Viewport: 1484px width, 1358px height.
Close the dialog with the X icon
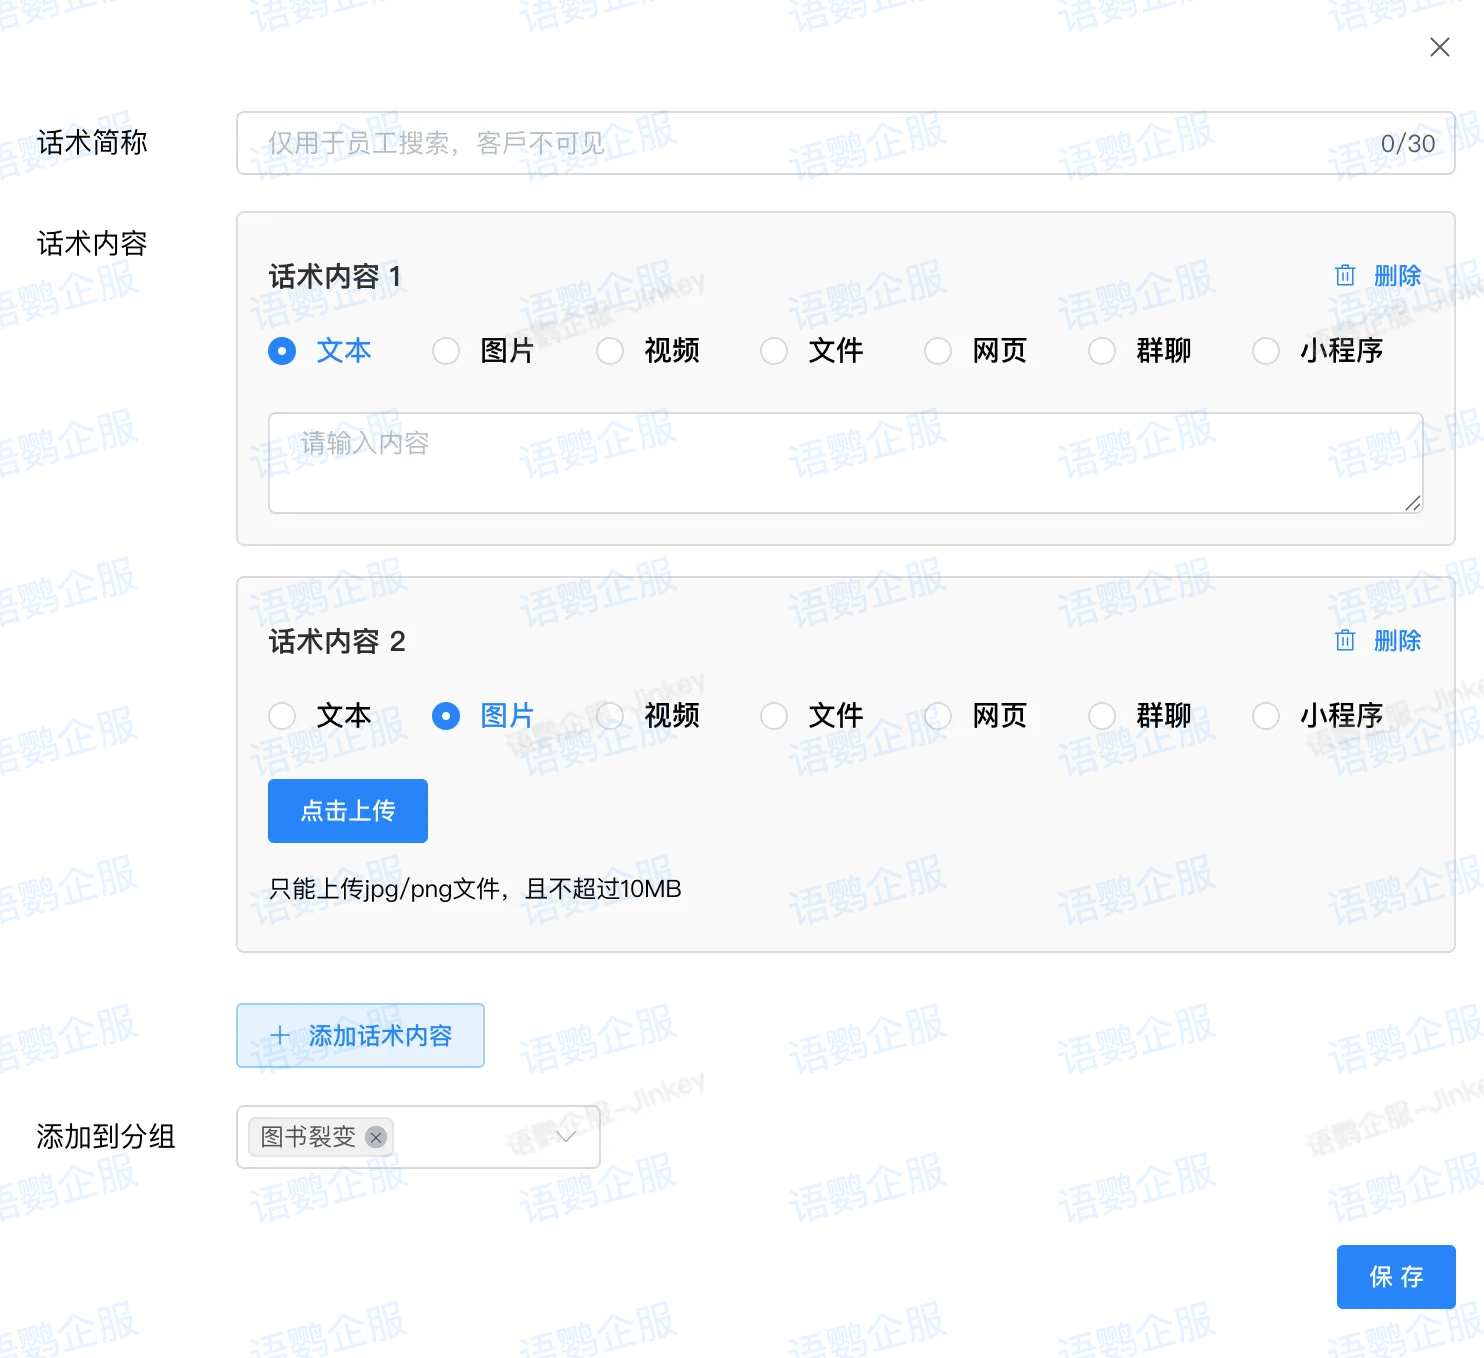(x=1439, y=47)
